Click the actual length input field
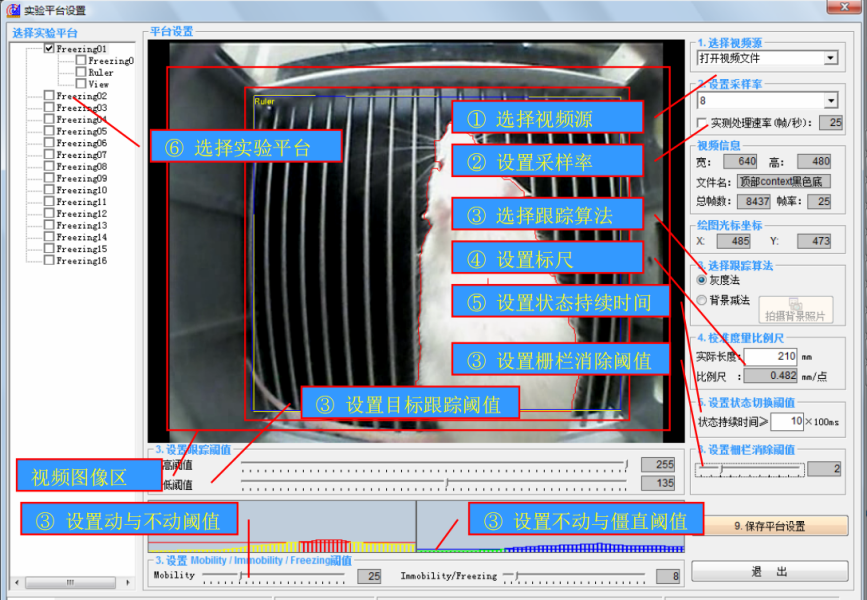This screenshot has width=867, height=600. 770,356
